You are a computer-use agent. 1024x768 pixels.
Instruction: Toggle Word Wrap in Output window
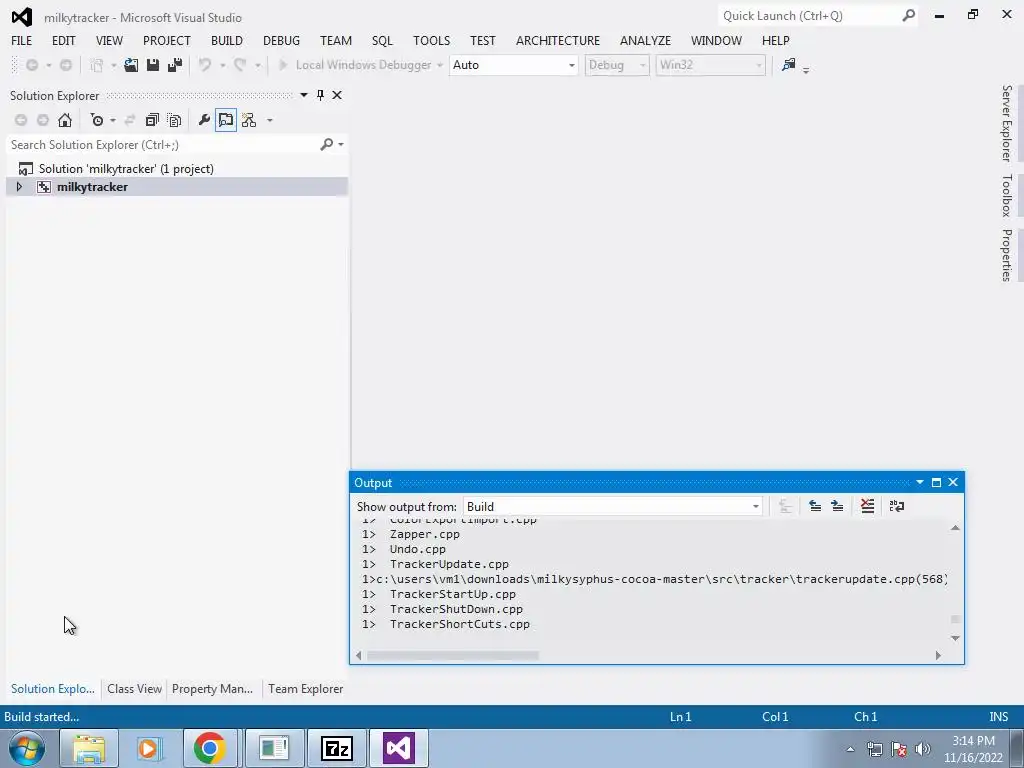pyautogui.click(x=897, y=506)
